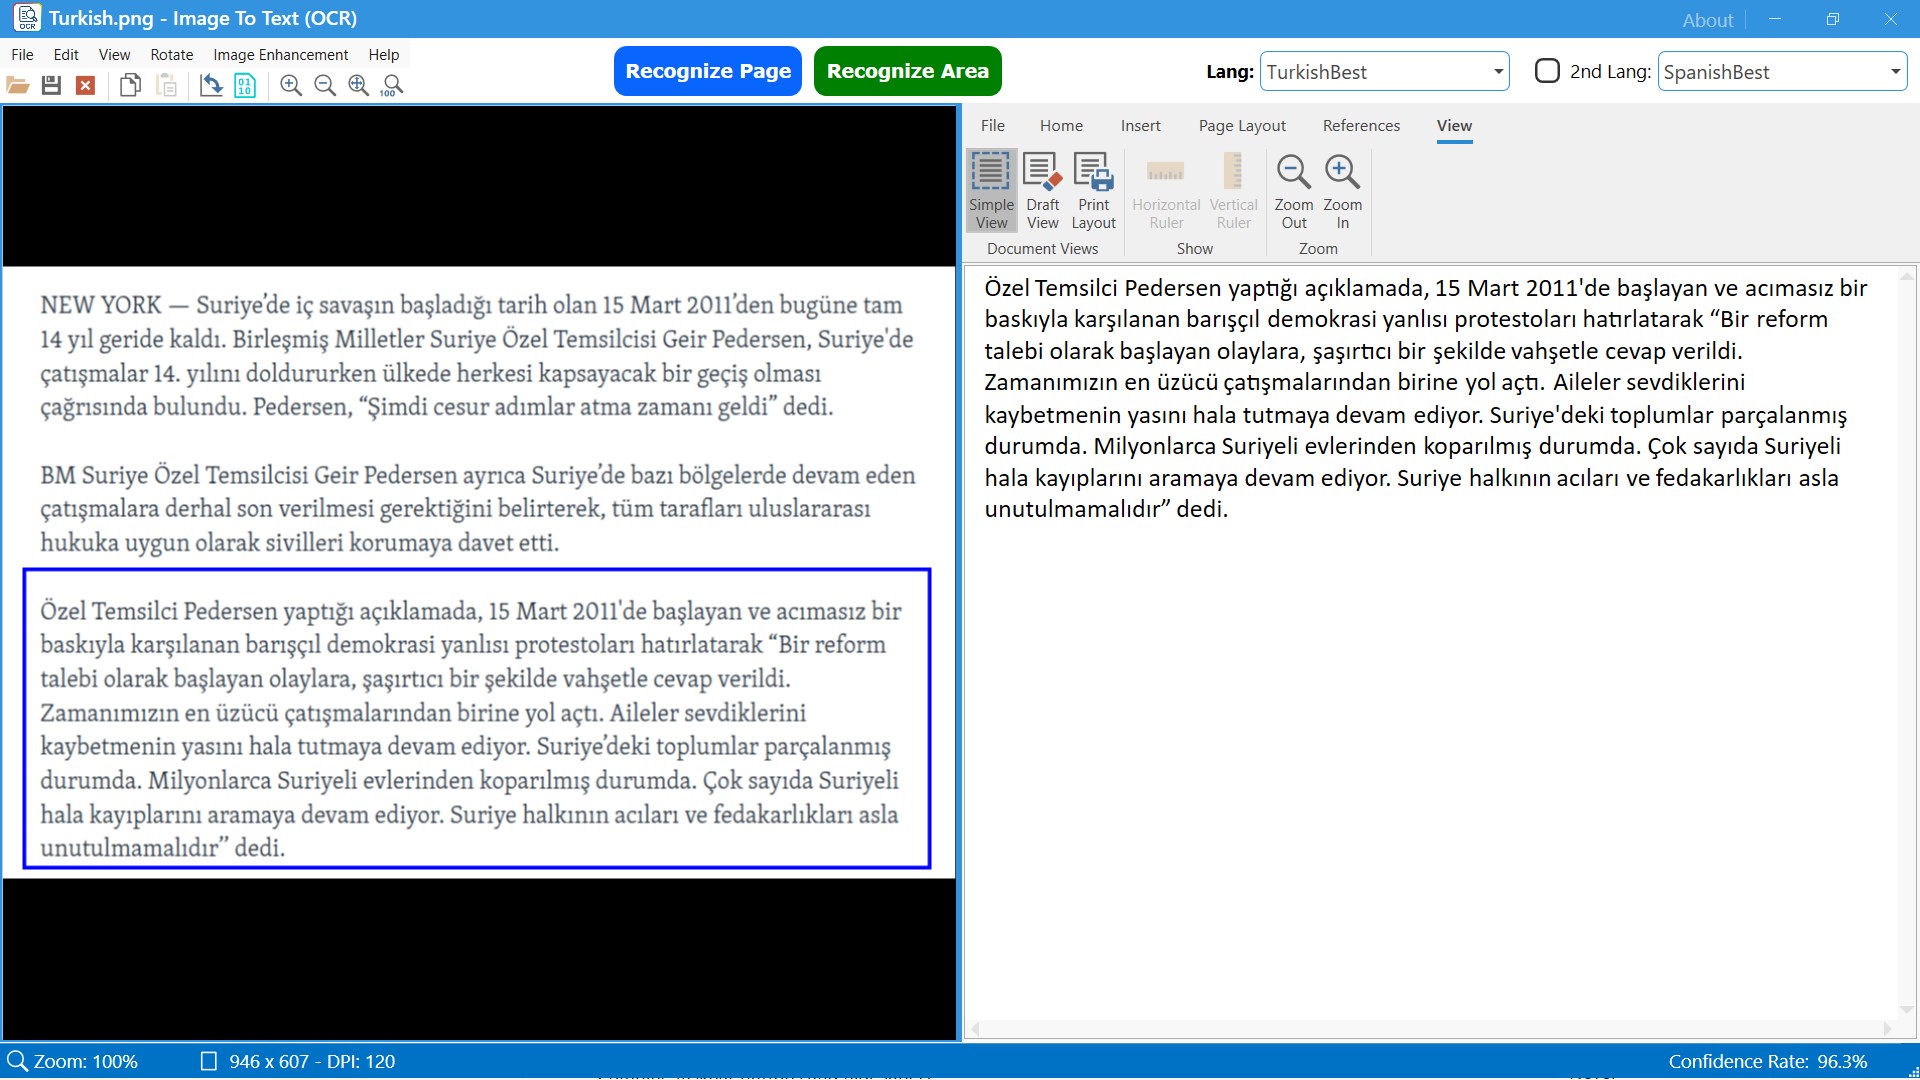1920x1080 pixels.
Task: Click the zoom magnifier in status bar
Action: pos(17,1061)
